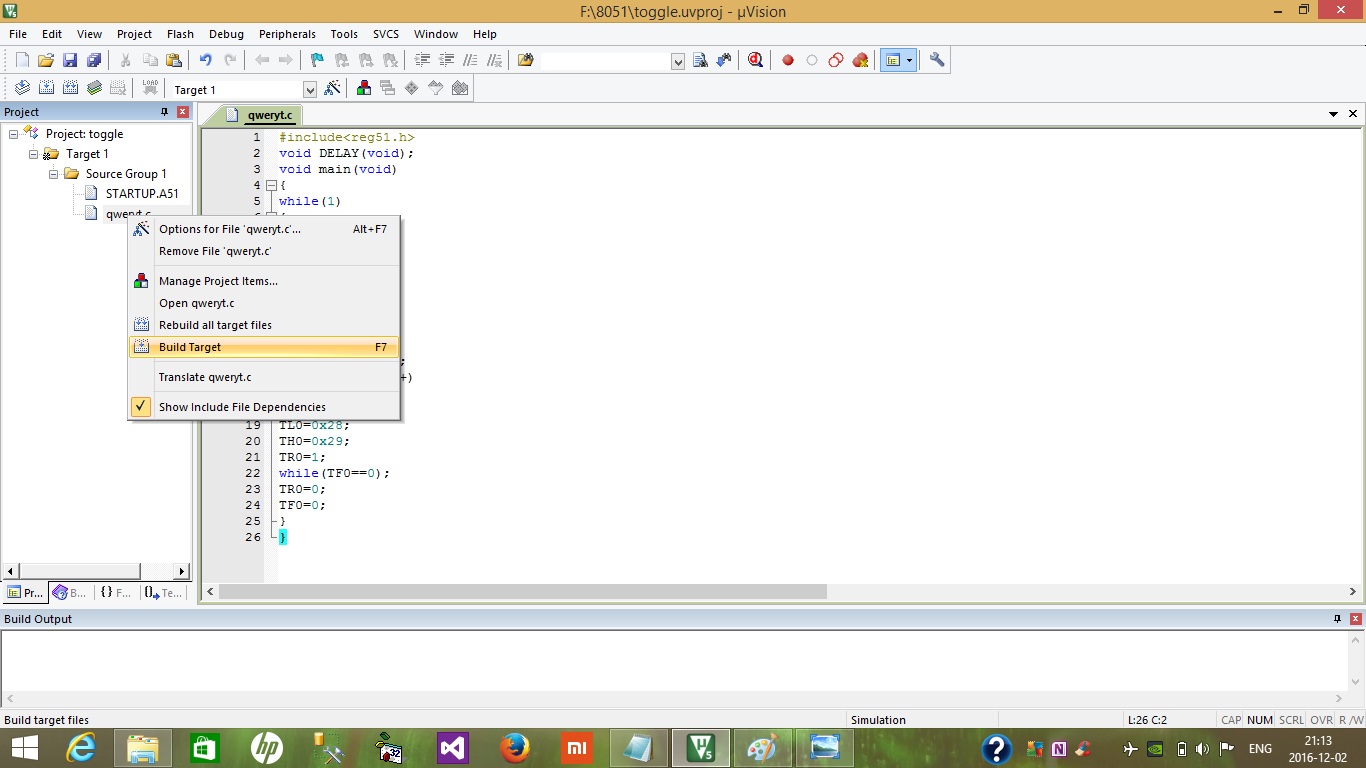Insert a bookmark using the flag icon
This screenshot has width=1366, height=768.
click(316, 60)
